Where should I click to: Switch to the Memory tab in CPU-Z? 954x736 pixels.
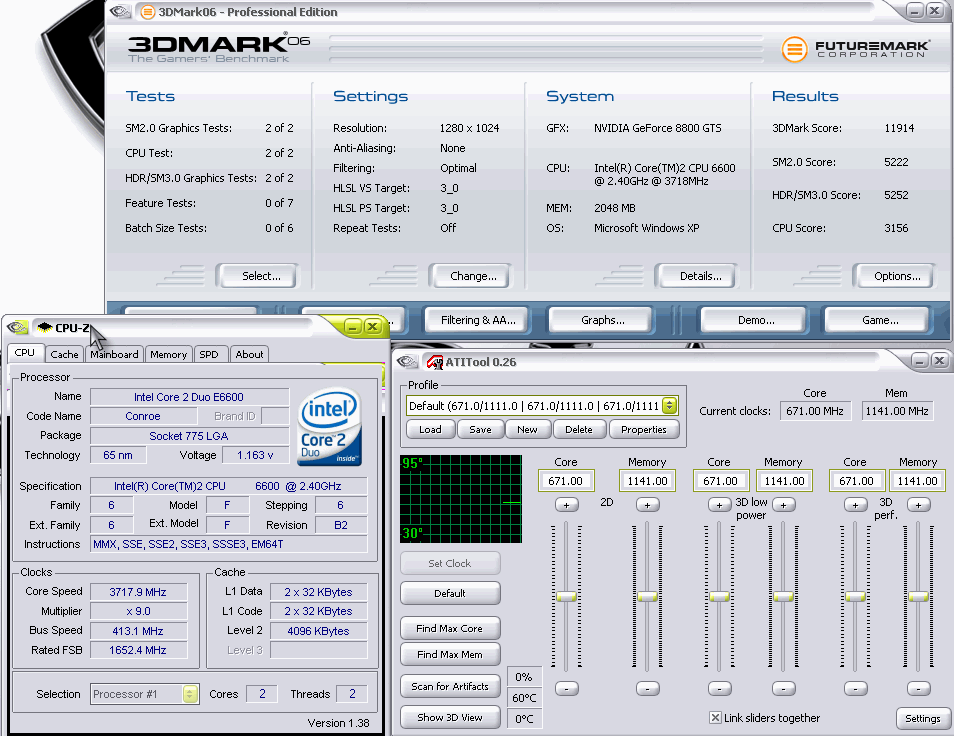pos(169,354)
